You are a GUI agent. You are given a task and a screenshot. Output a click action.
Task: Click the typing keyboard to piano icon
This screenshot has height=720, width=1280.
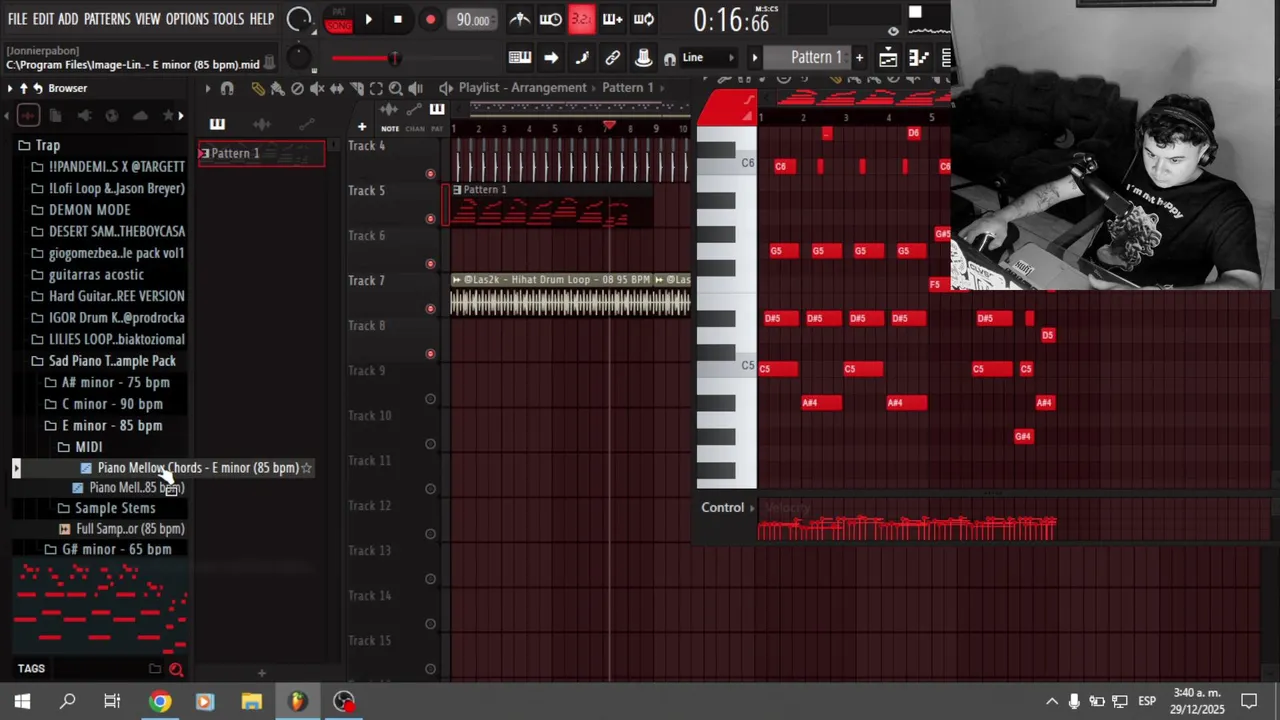519,58
